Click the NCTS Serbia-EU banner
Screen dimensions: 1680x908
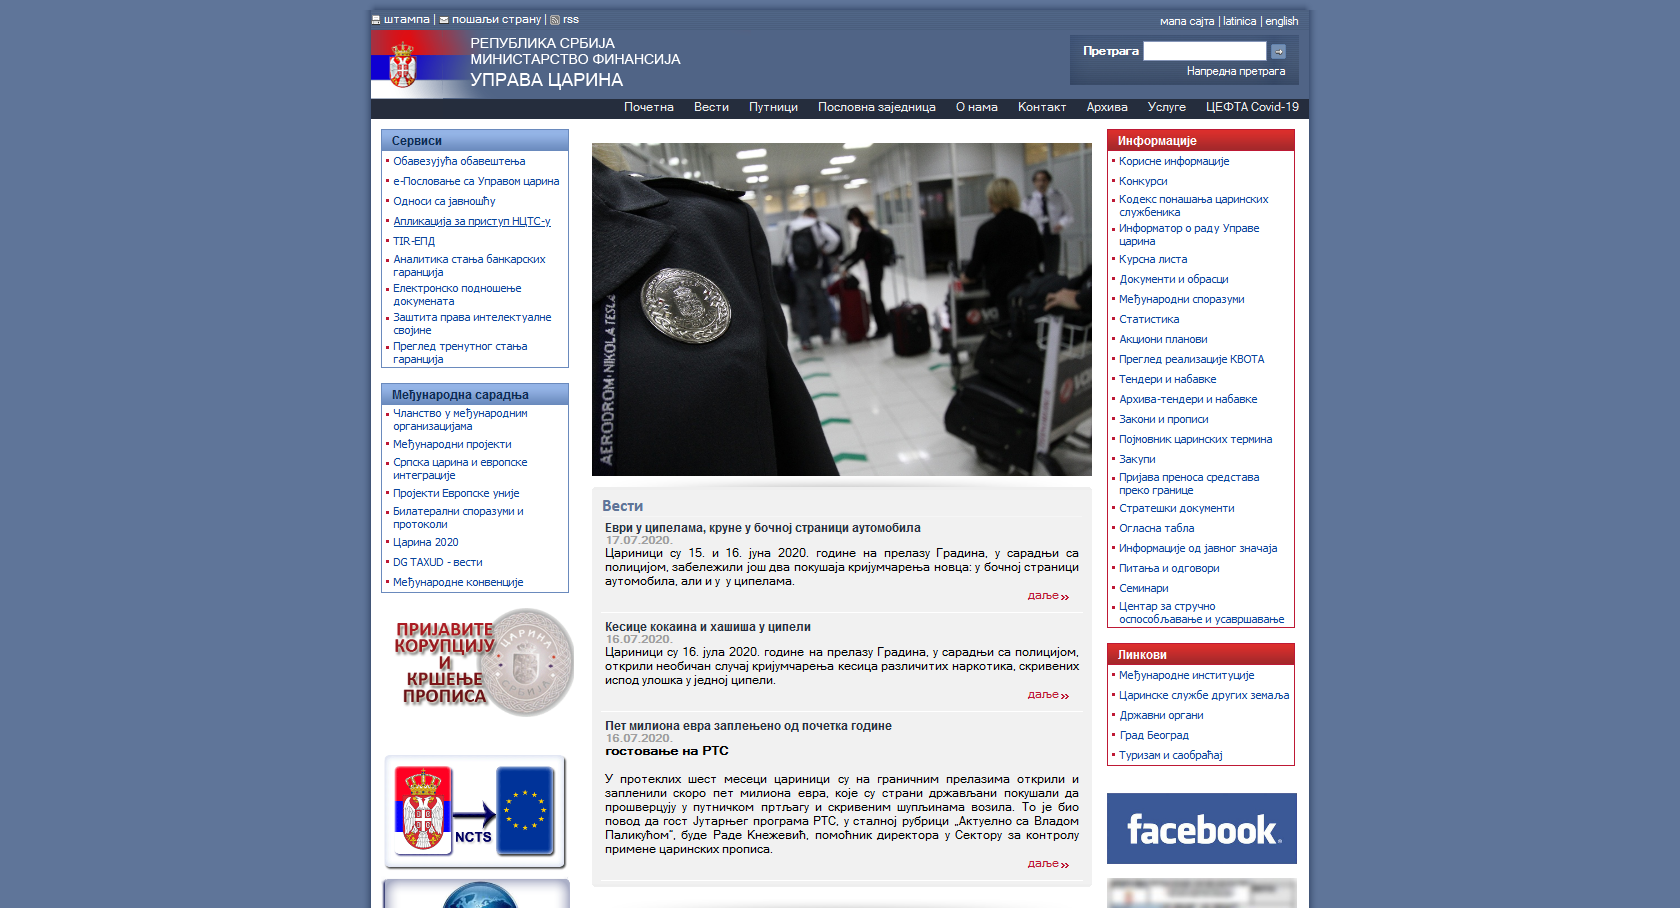pyautogui.click(x=475, y=811)
